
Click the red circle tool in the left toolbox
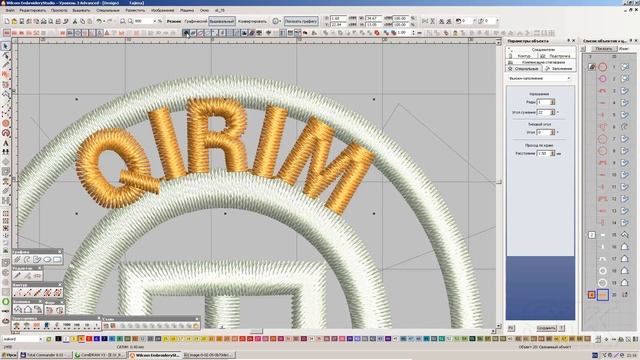coord(6,123)
